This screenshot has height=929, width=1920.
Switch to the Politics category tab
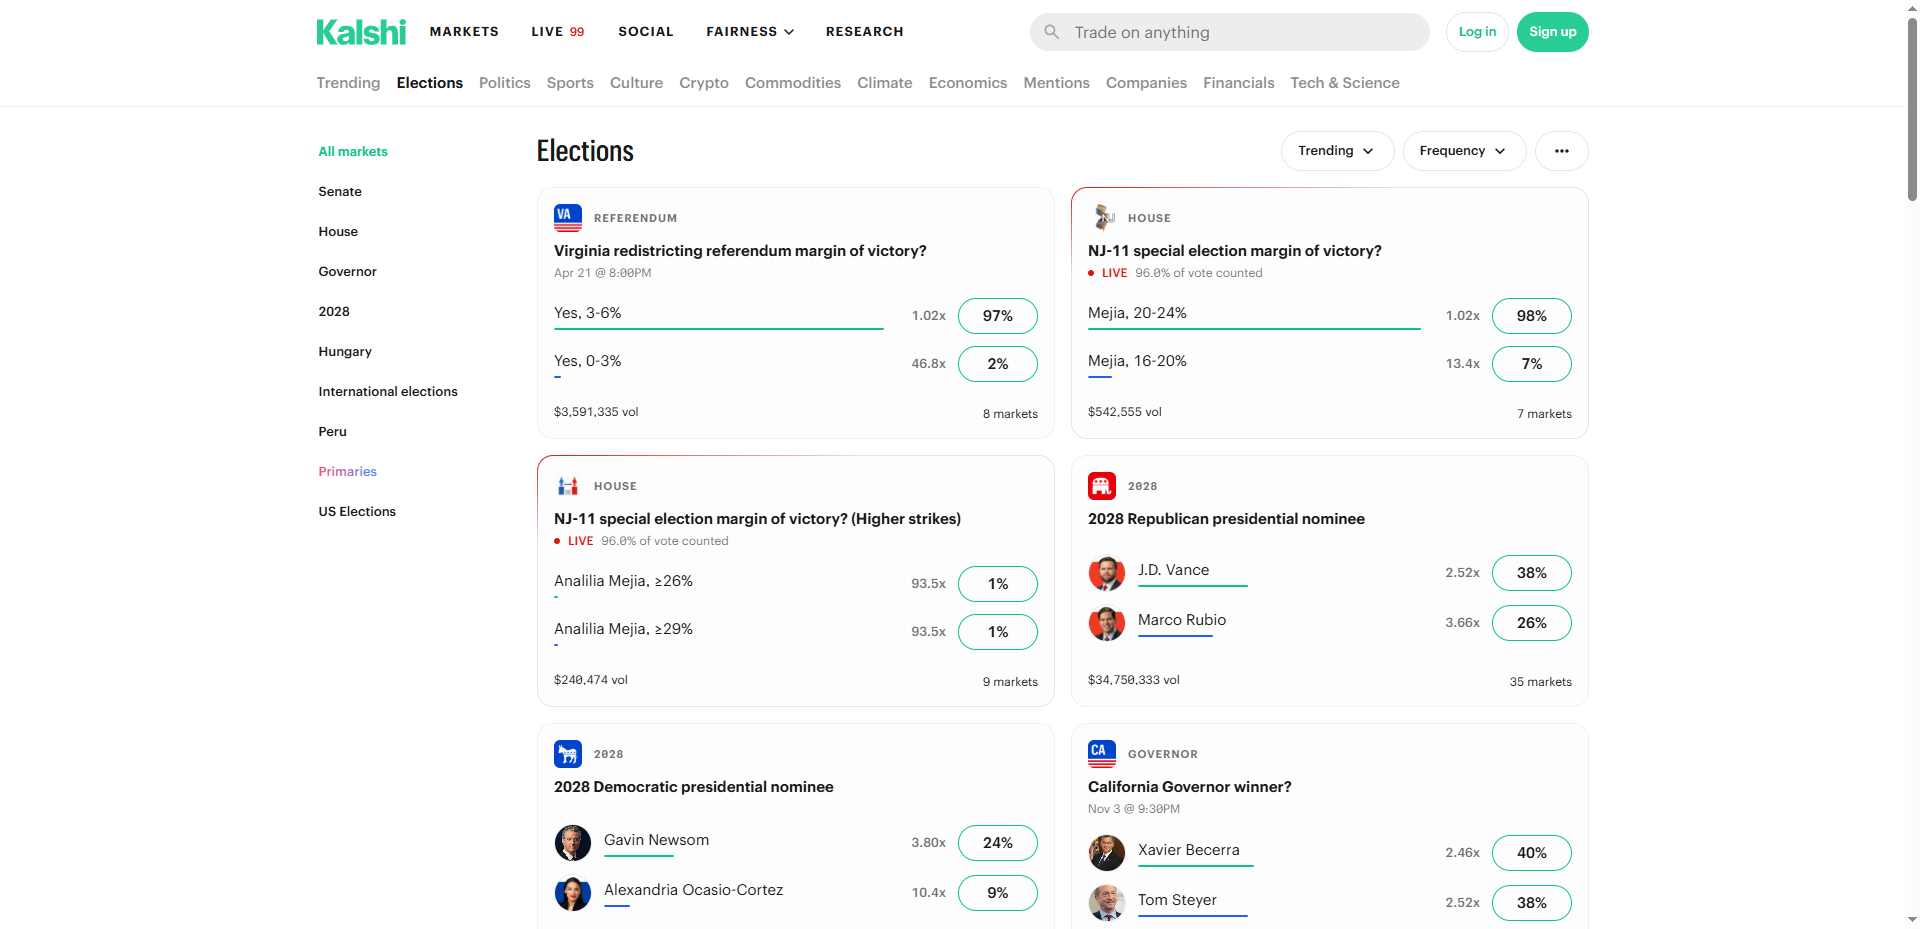pos(504,83)
